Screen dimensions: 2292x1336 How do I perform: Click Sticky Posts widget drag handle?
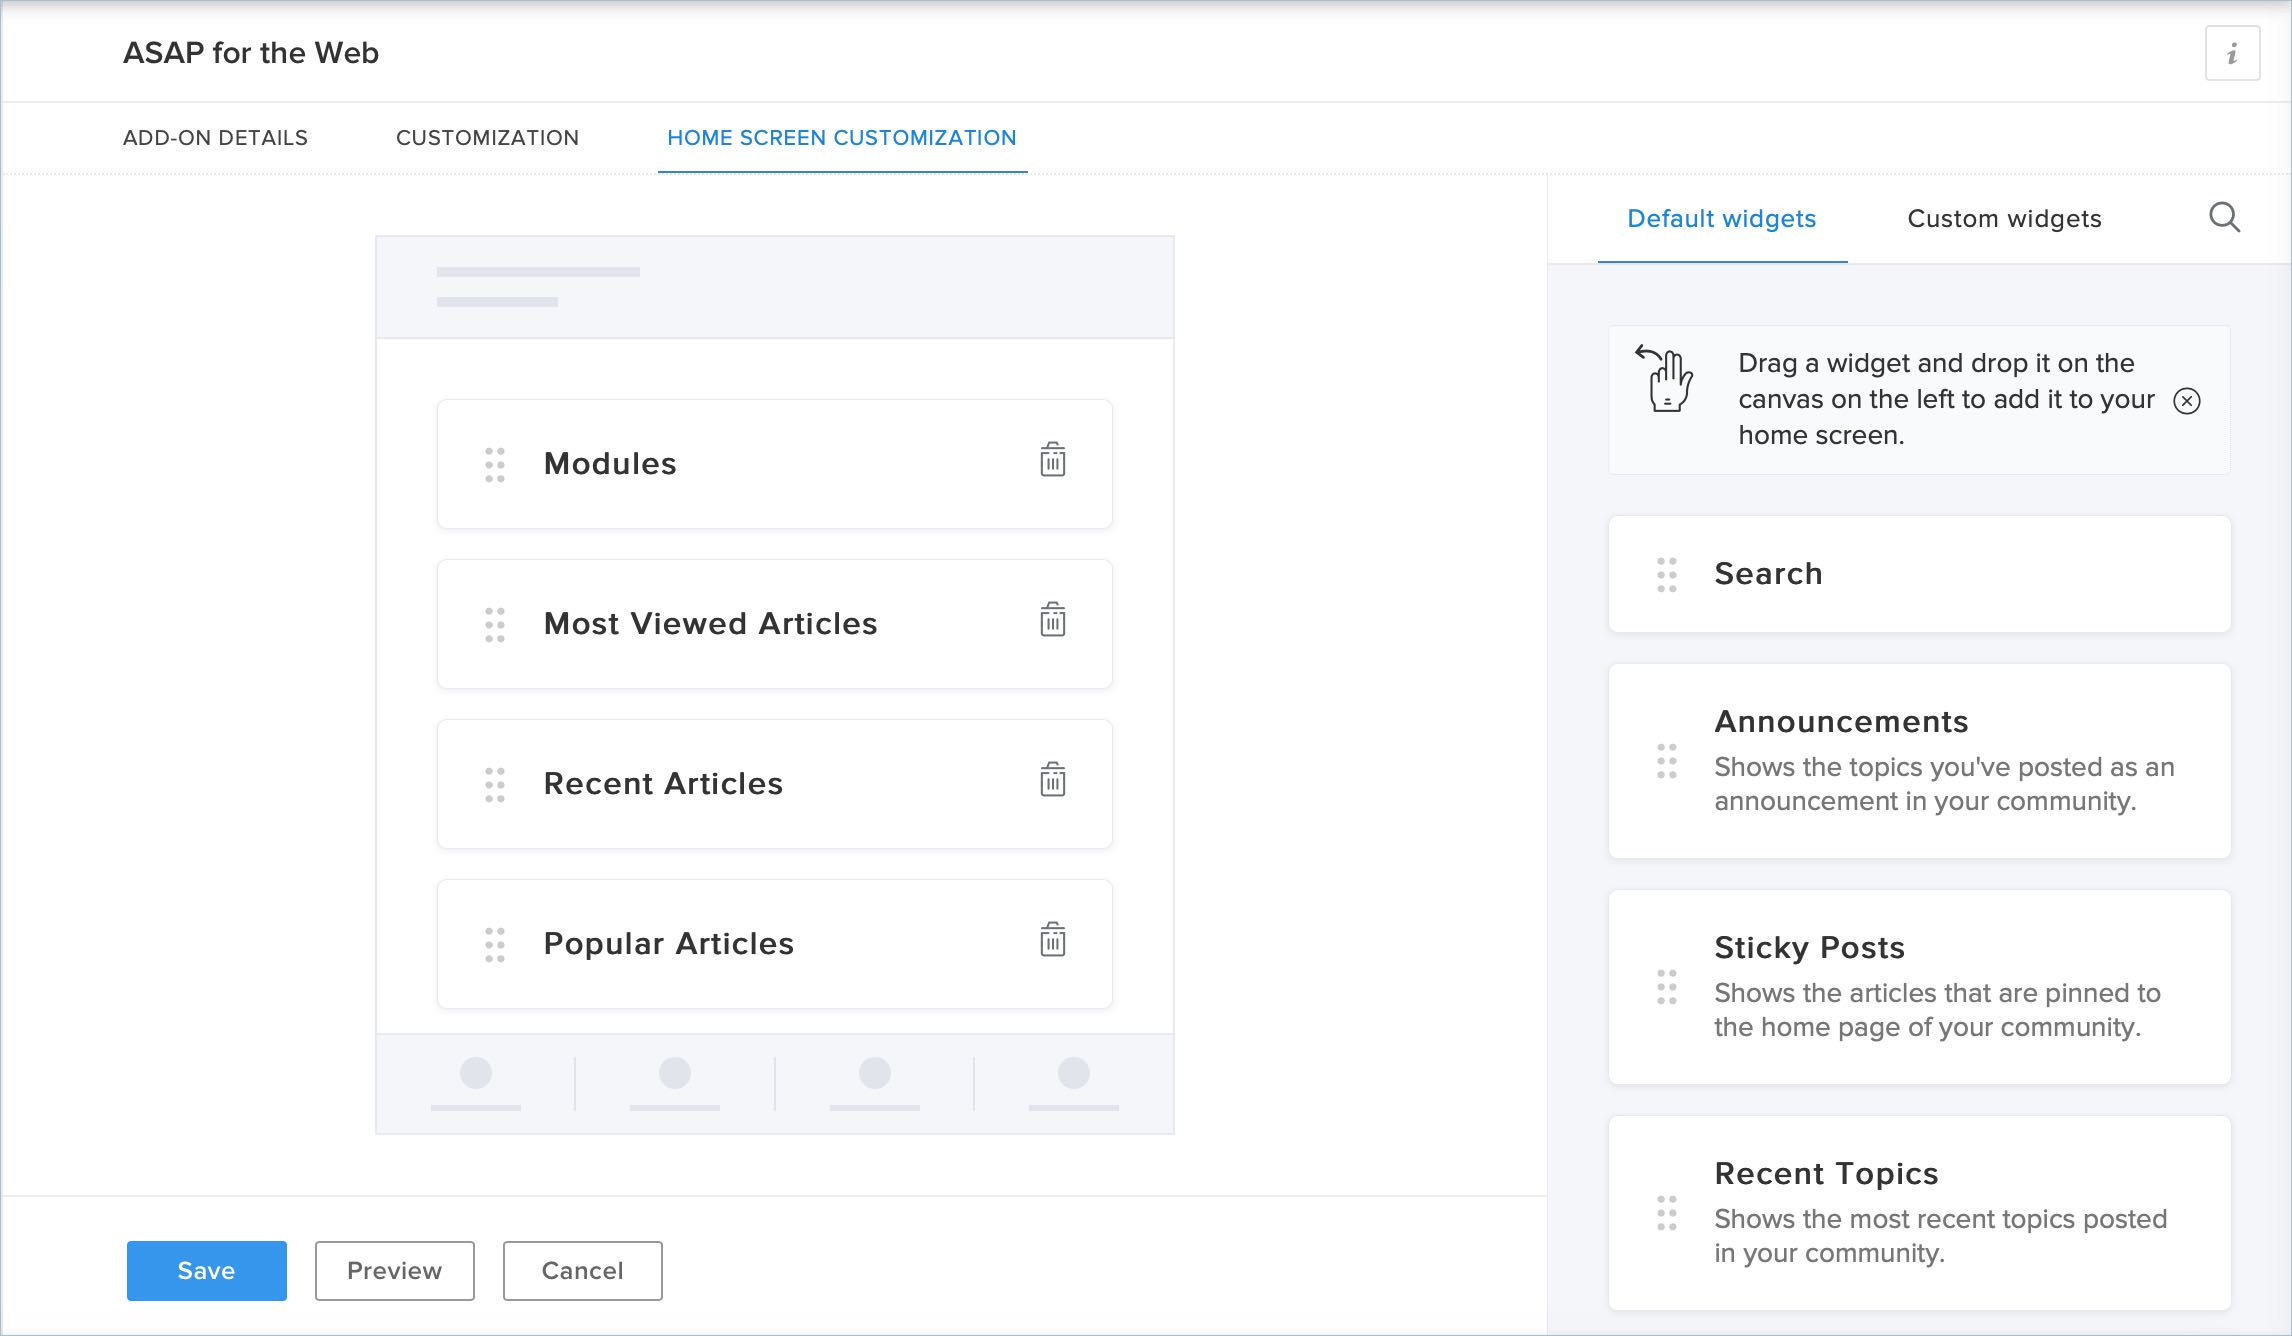[x=1666, y=987]
